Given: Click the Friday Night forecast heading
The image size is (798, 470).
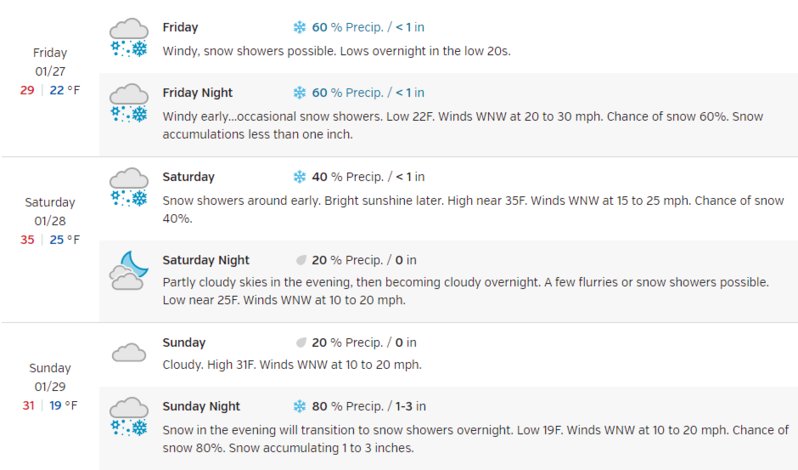Looking at the screenshot, I should click(197, 93).
